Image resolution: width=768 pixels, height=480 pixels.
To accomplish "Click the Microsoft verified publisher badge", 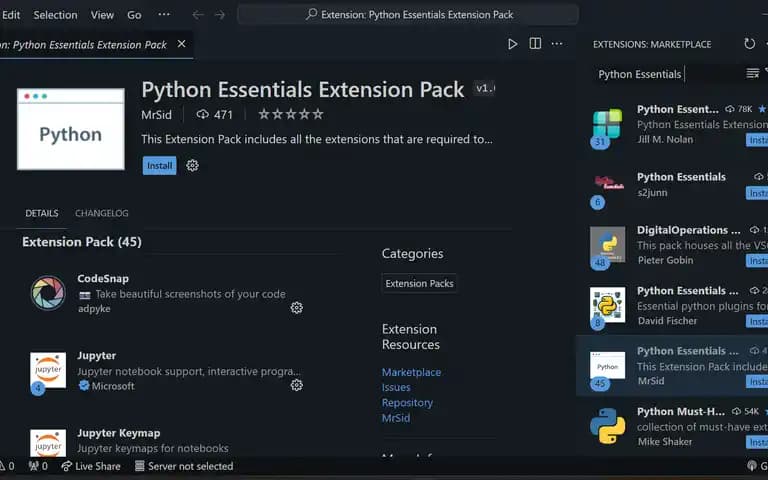I will [84, 385].
